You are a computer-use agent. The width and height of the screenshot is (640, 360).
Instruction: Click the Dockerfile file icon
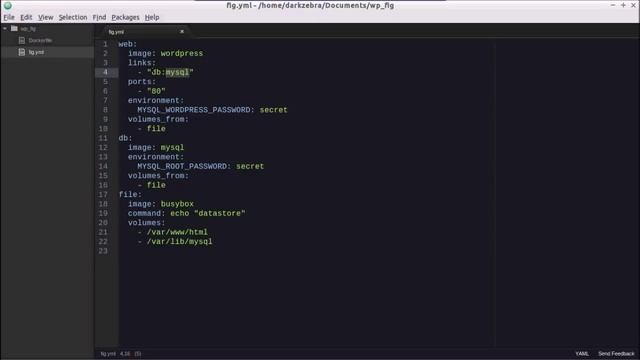click(22, 40)
